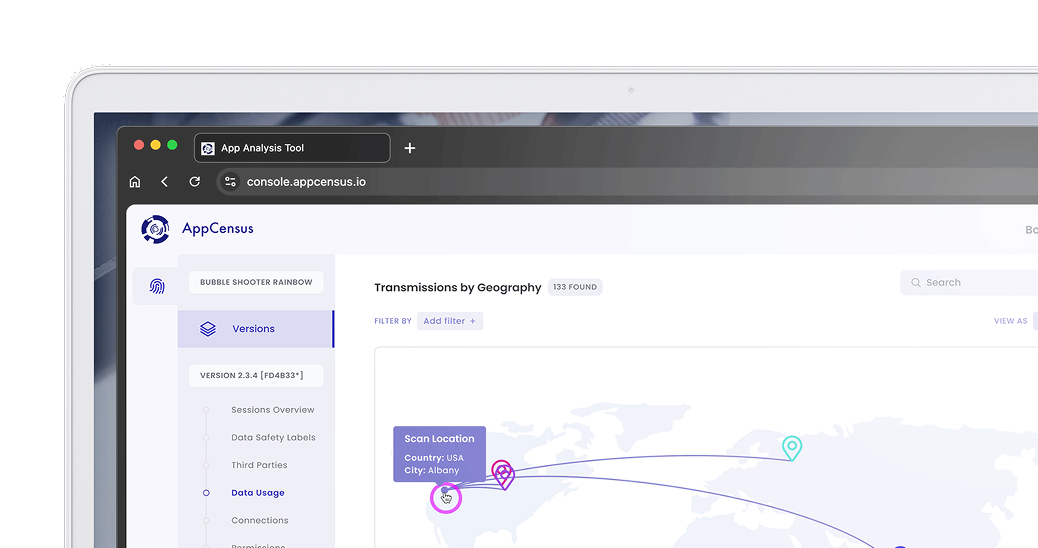The height and width of the screenshot is (548, 1038).
Task: Open Version 2.3.4 [FD4B33*] selector
Action: (256, 375)
